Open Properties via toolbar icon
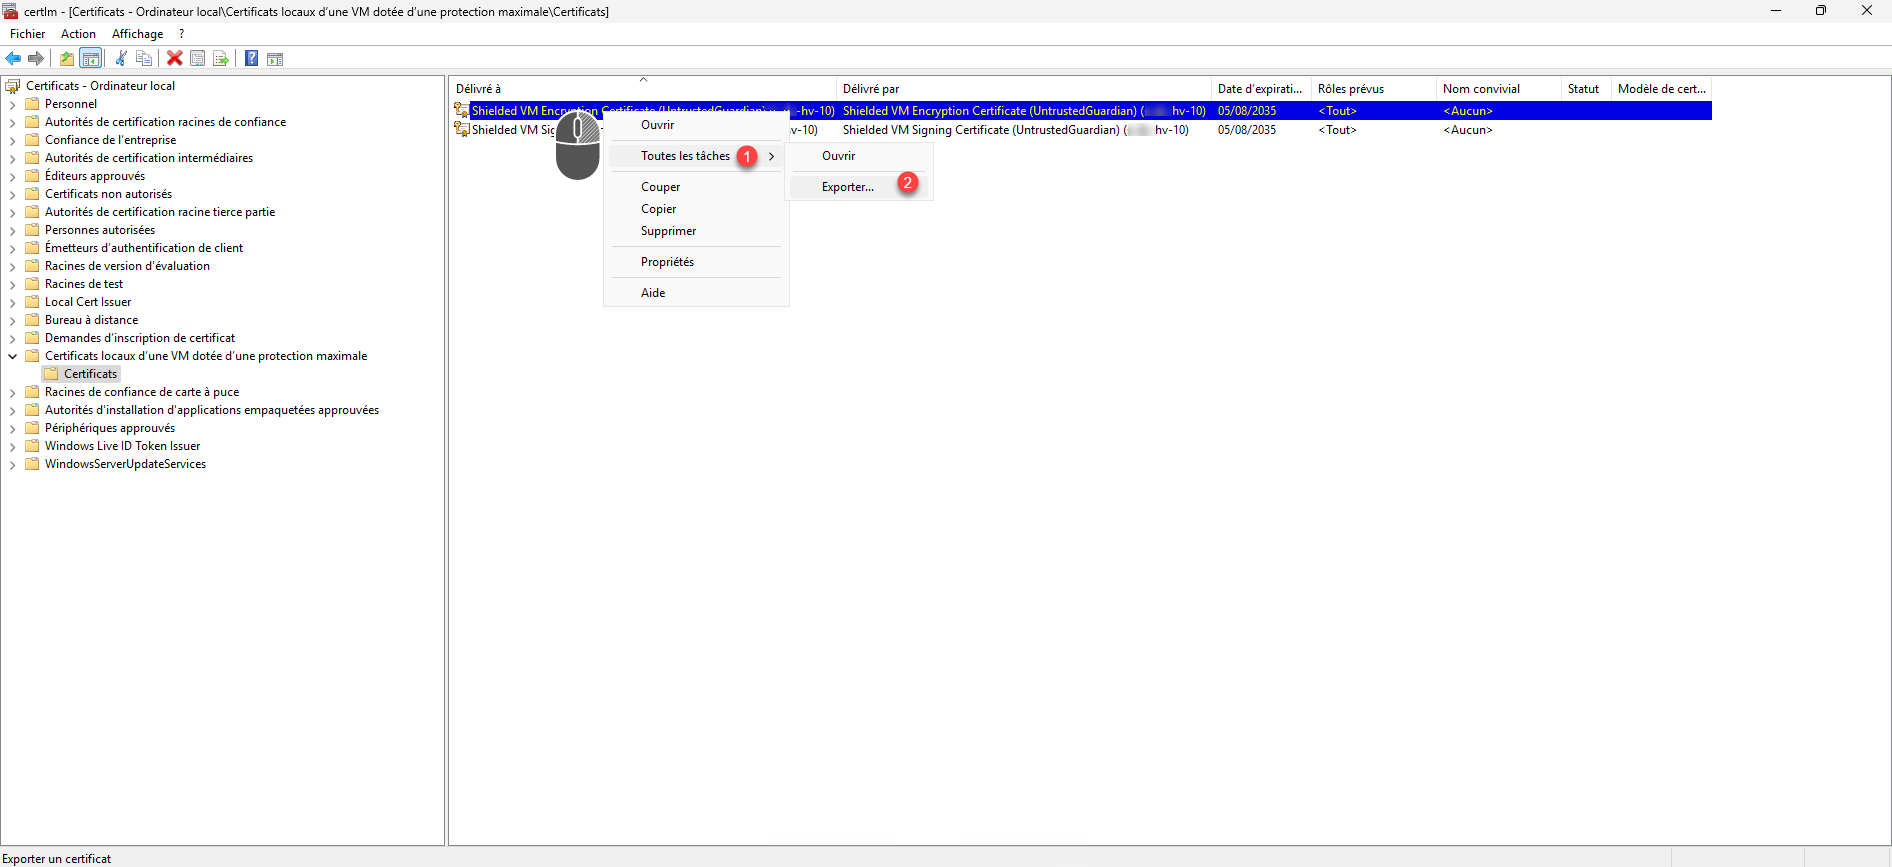Viewport: 1892px width, 867px height. tap(198, 59)
